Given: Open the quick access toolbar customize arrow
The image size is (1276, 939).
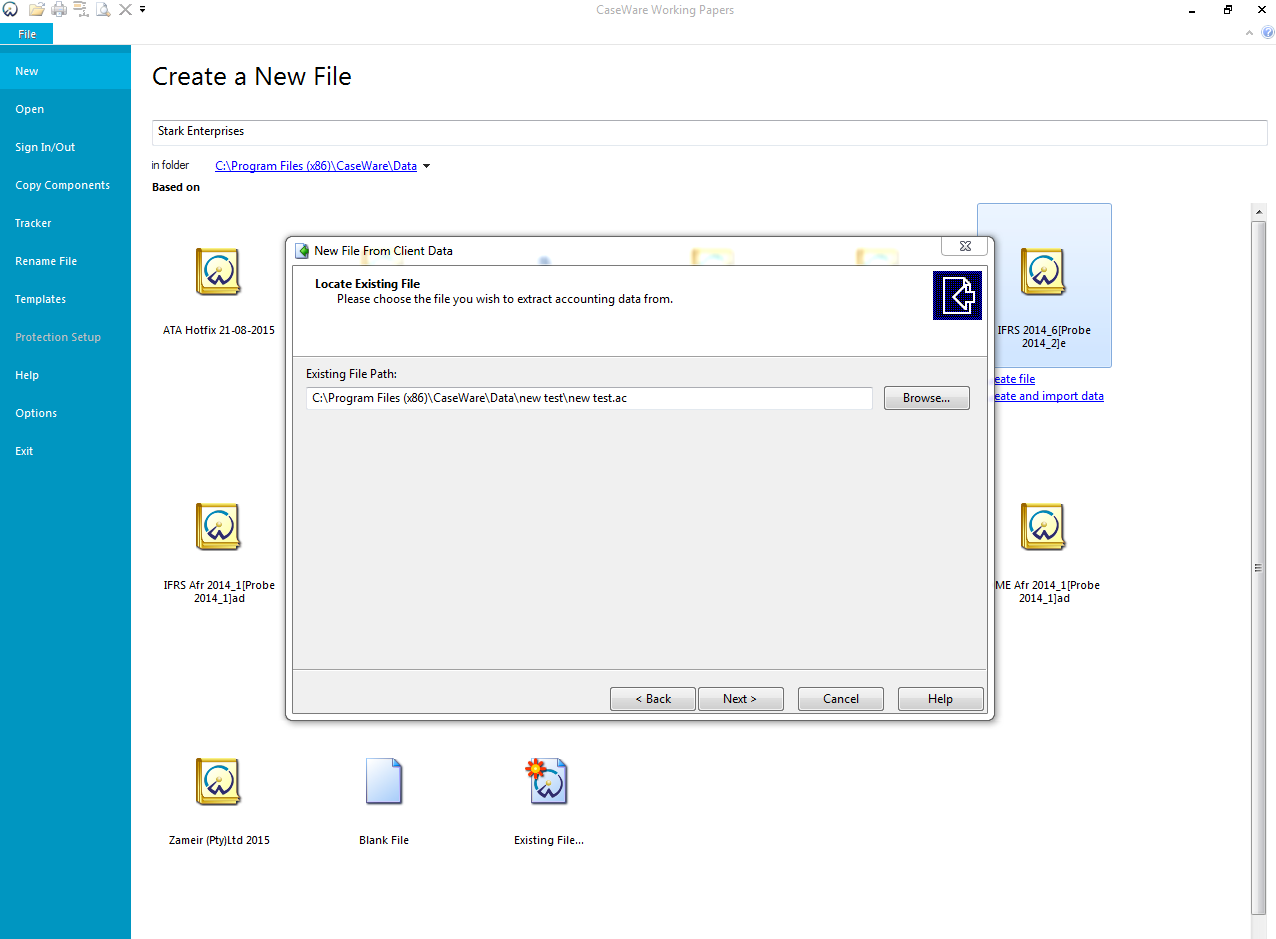Looking at the screenshot, I should [143, 9].
